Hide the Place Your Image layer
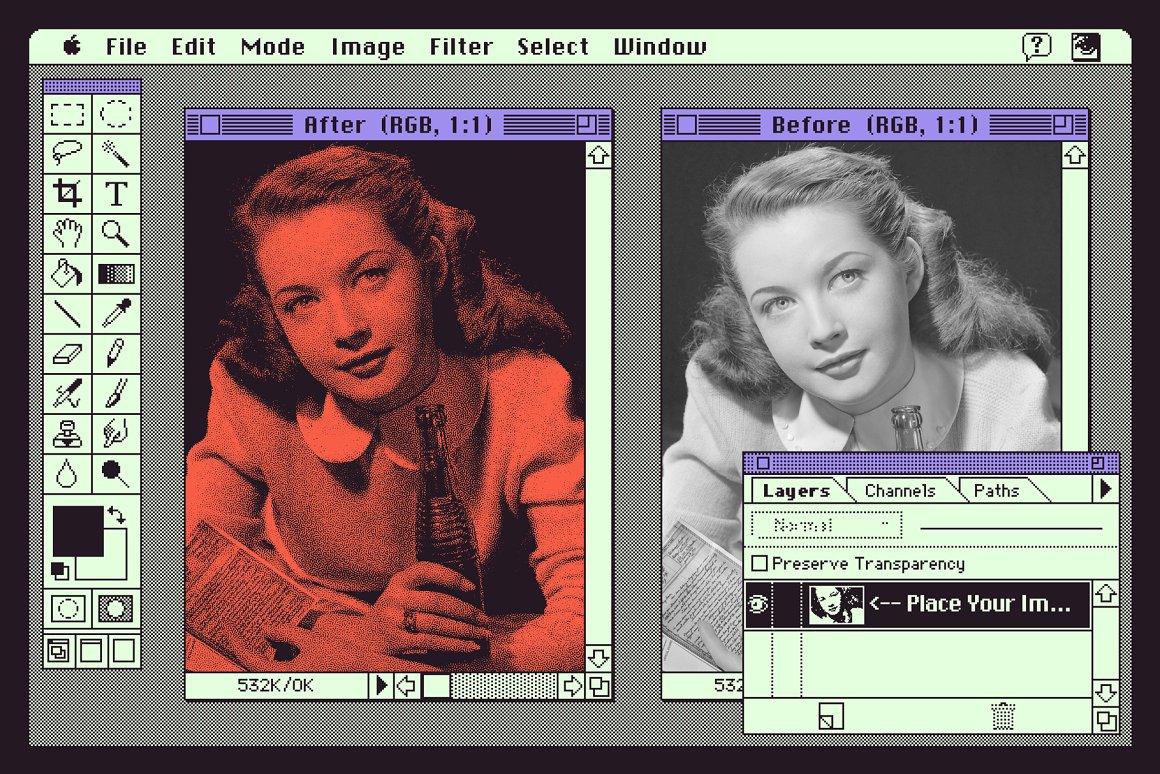 tap(758, 605)
